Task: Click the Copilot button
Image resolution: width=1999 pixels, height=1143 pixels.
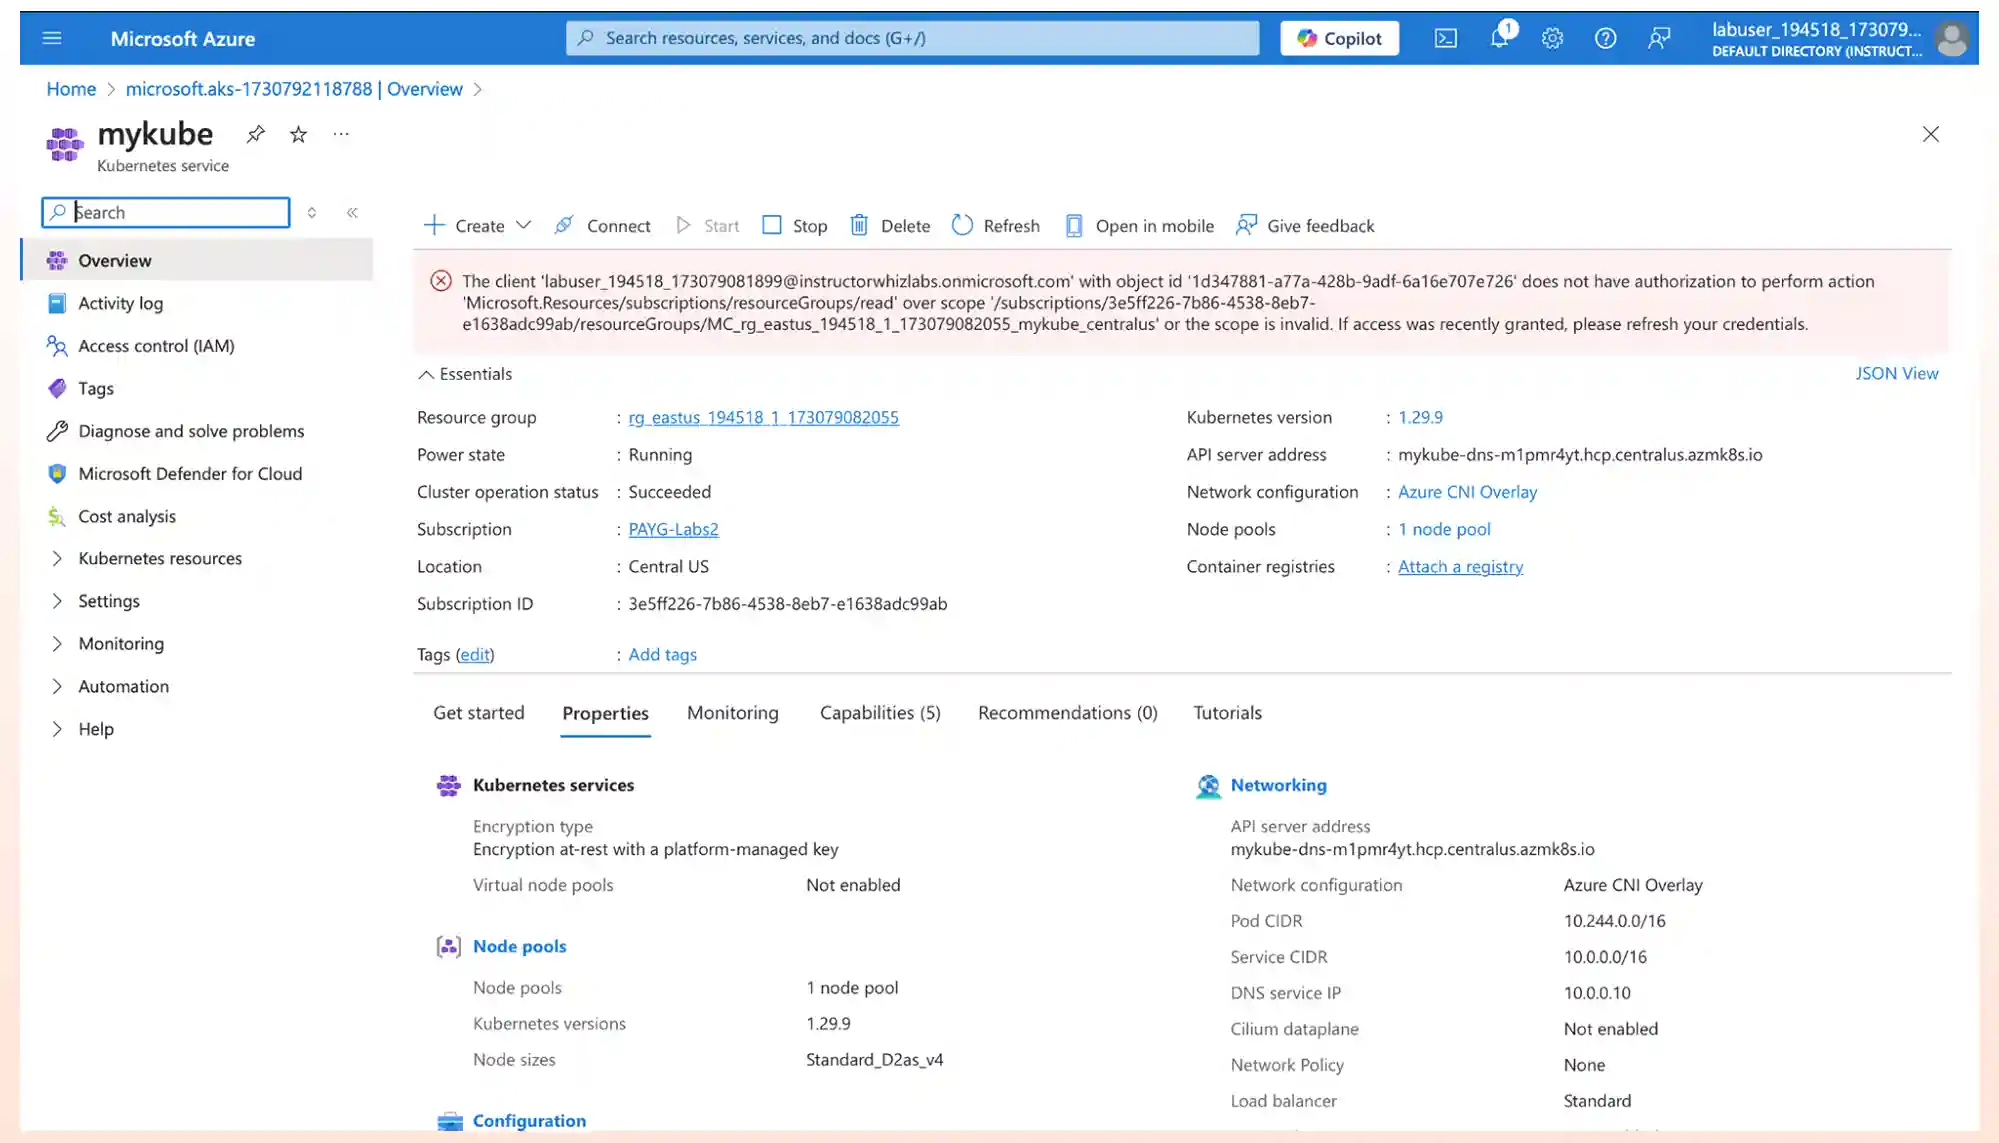Action: 1339,38
